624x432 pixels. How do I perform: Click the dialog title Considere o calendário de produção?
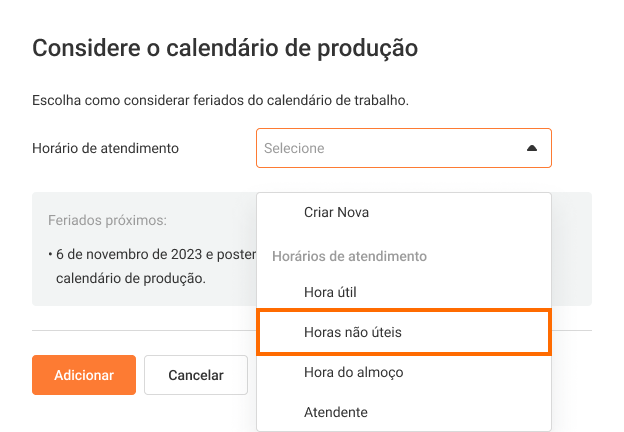click(225, 47)
